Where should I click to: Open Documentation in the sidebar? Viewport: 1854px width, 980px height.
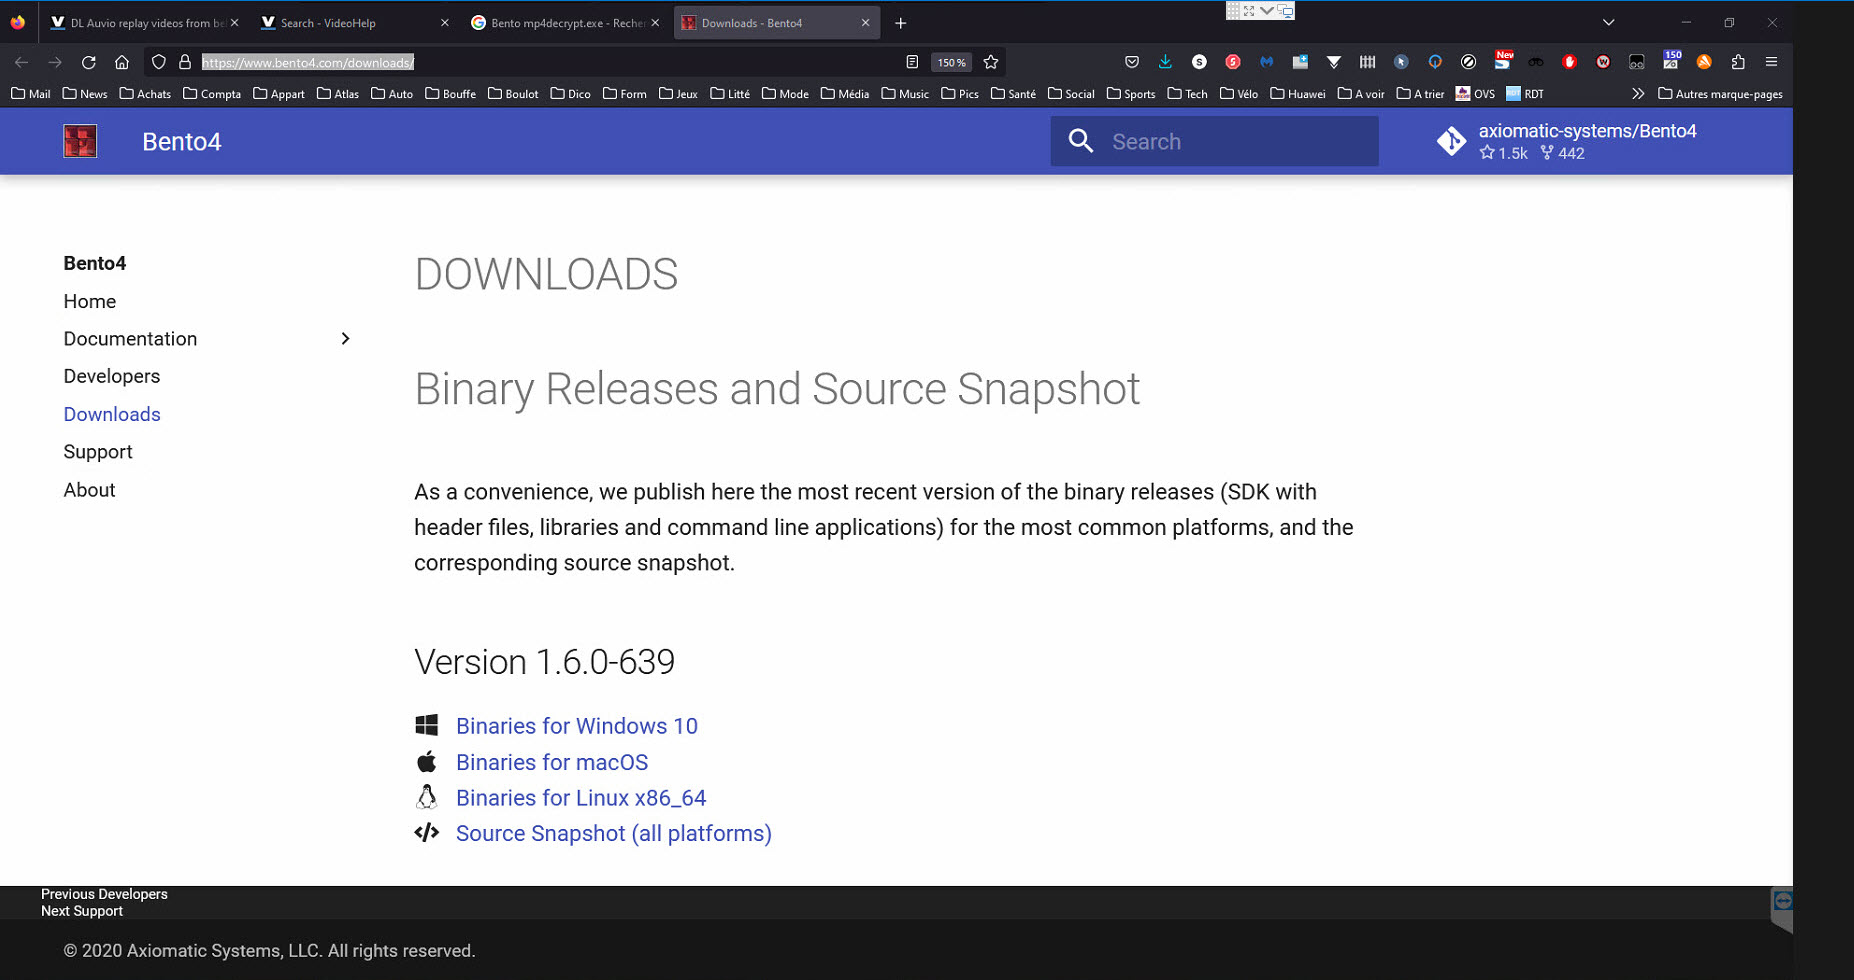tap(130, 339)
